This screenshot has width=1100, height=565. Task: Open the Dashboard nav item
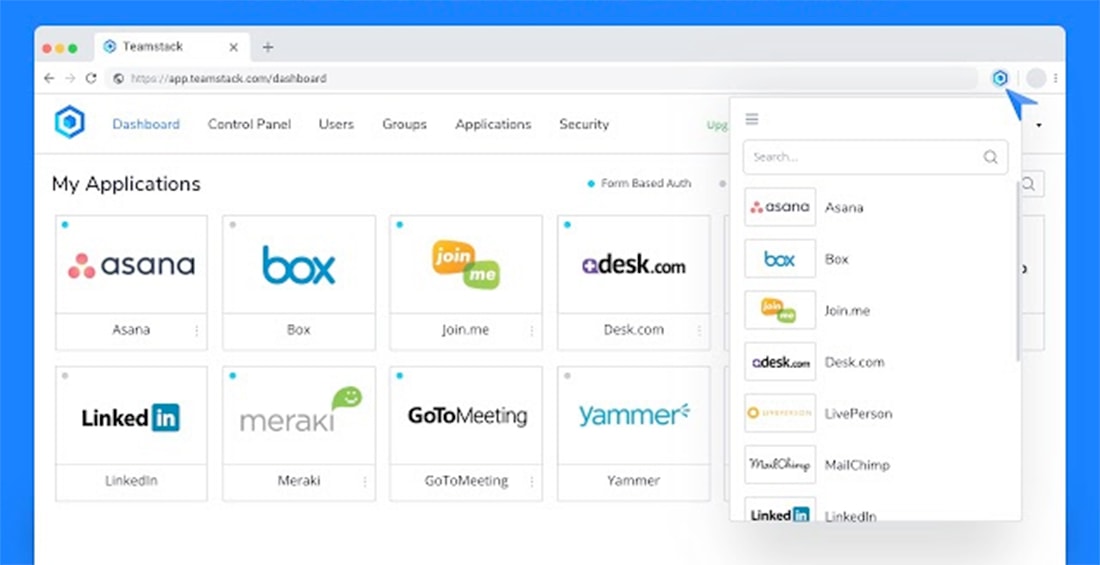(146, 124)
